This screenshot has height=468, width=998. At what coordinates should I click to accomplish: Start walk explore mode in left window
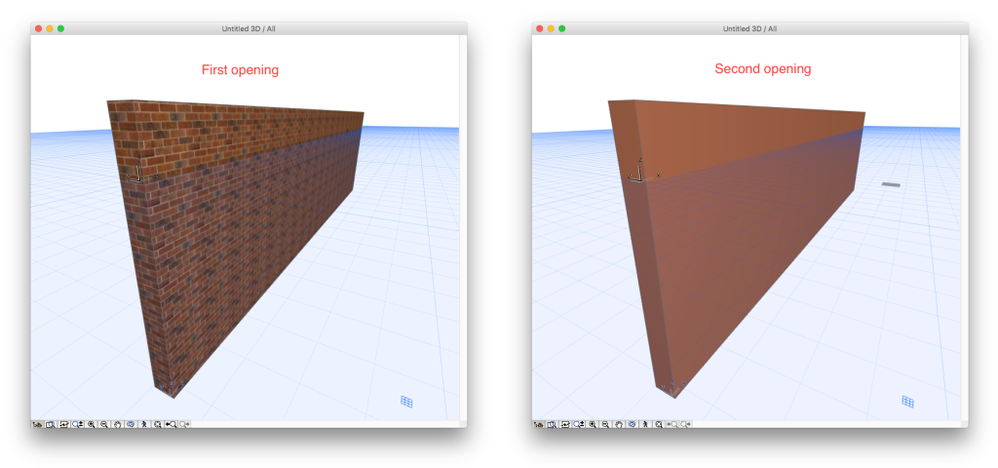144,424
